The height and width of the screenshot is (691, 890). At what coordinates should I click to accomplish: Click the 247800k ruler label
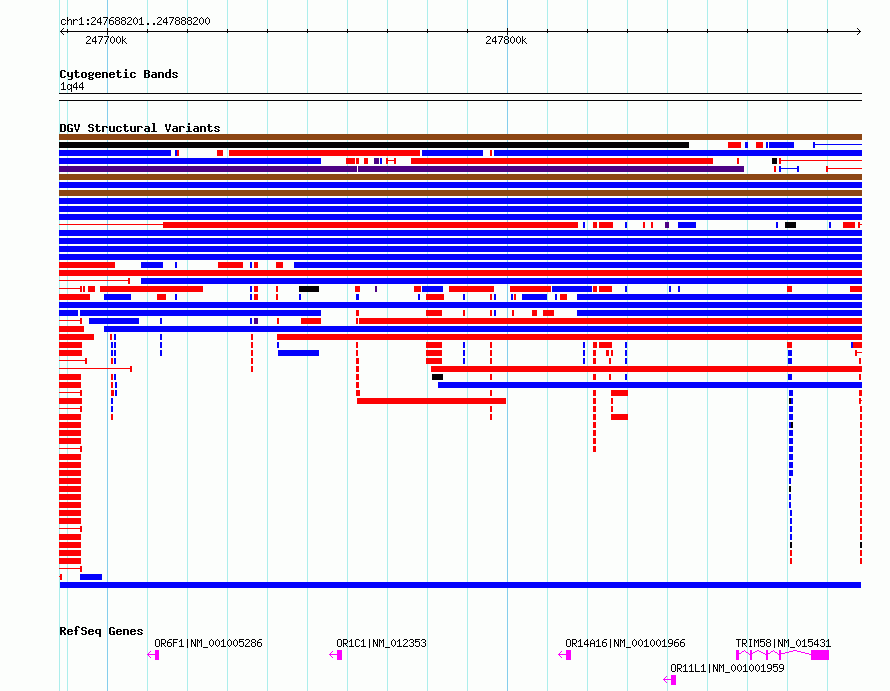[506, 40]
